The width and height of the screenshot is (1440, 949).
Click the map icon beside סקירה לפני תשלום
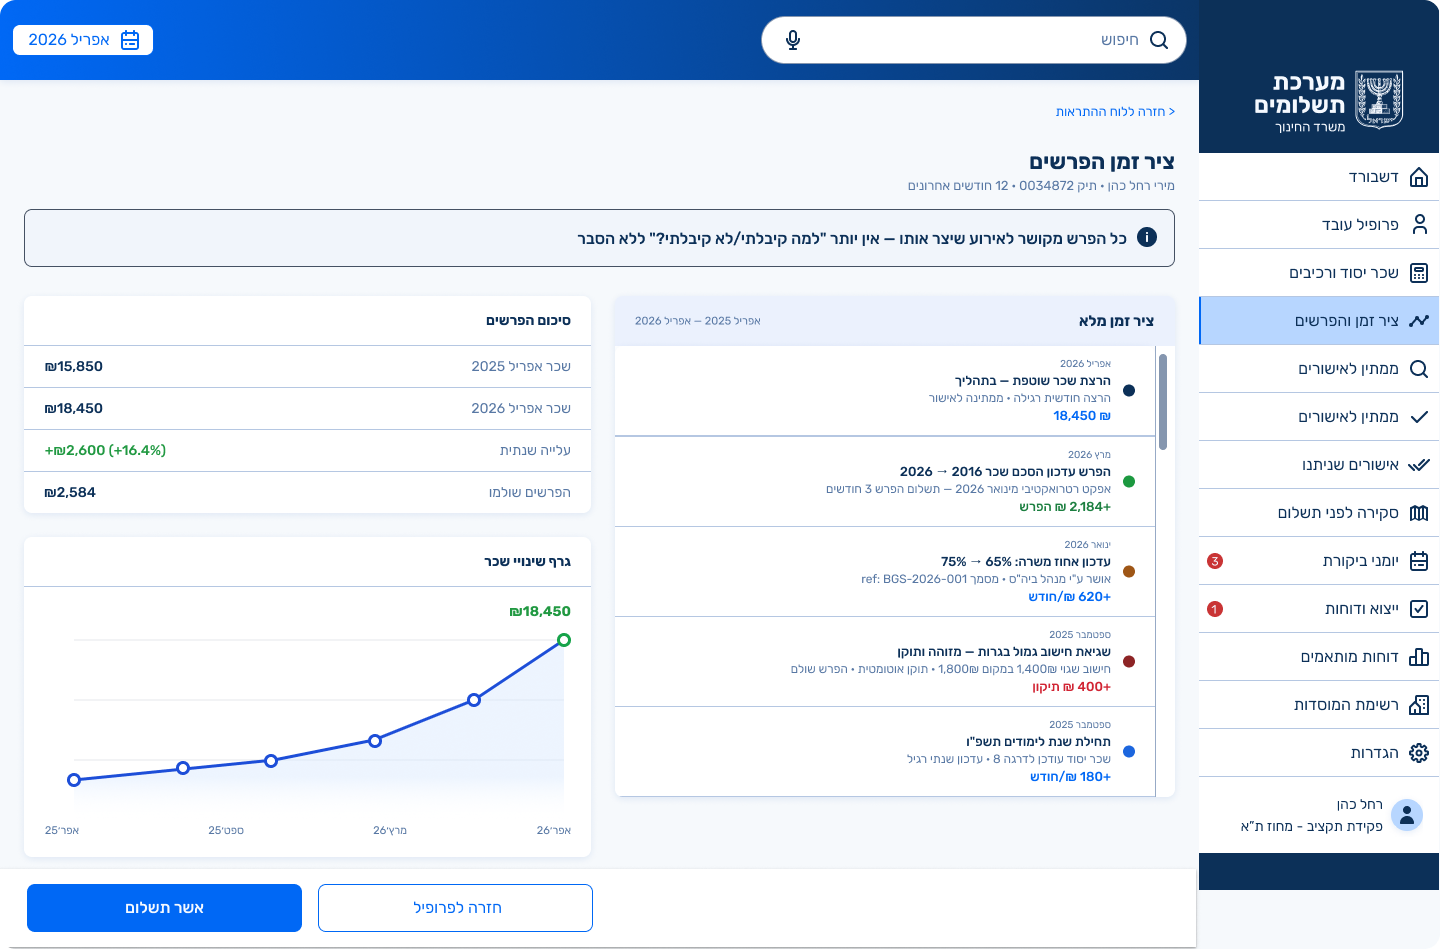pos(1419,513)
